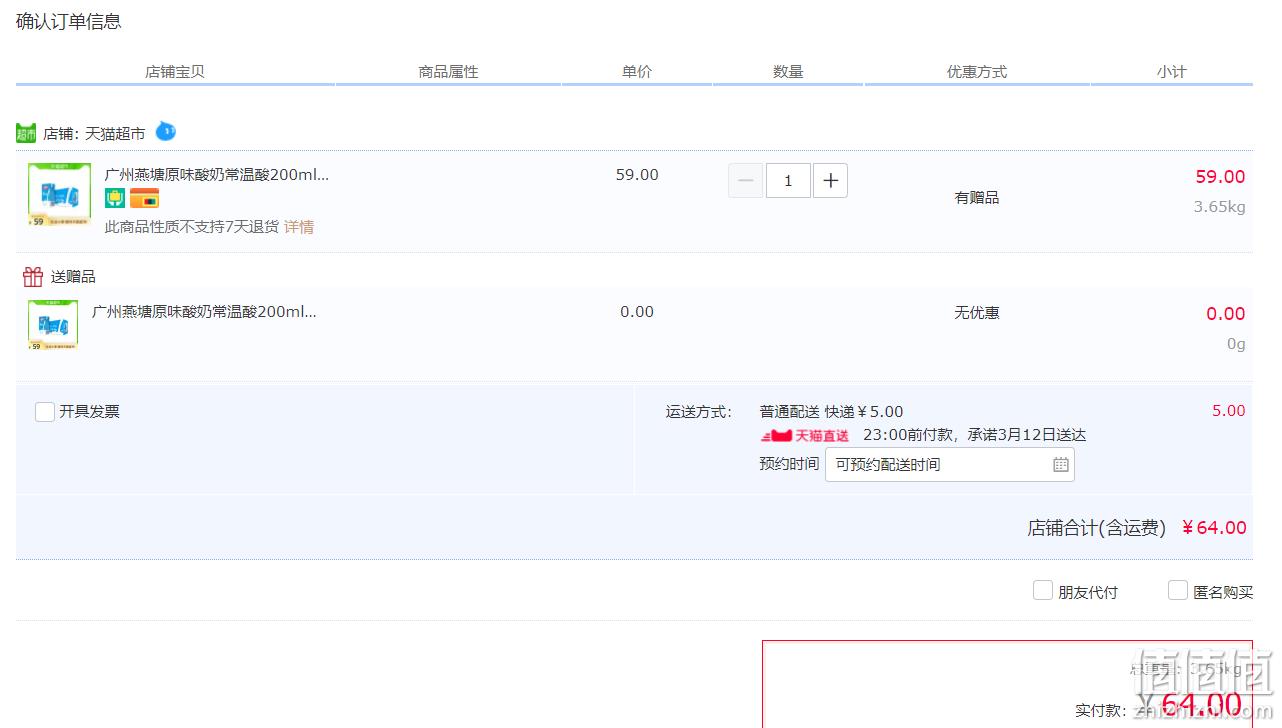Click the 小计 column header

(x=1171, y=72)
